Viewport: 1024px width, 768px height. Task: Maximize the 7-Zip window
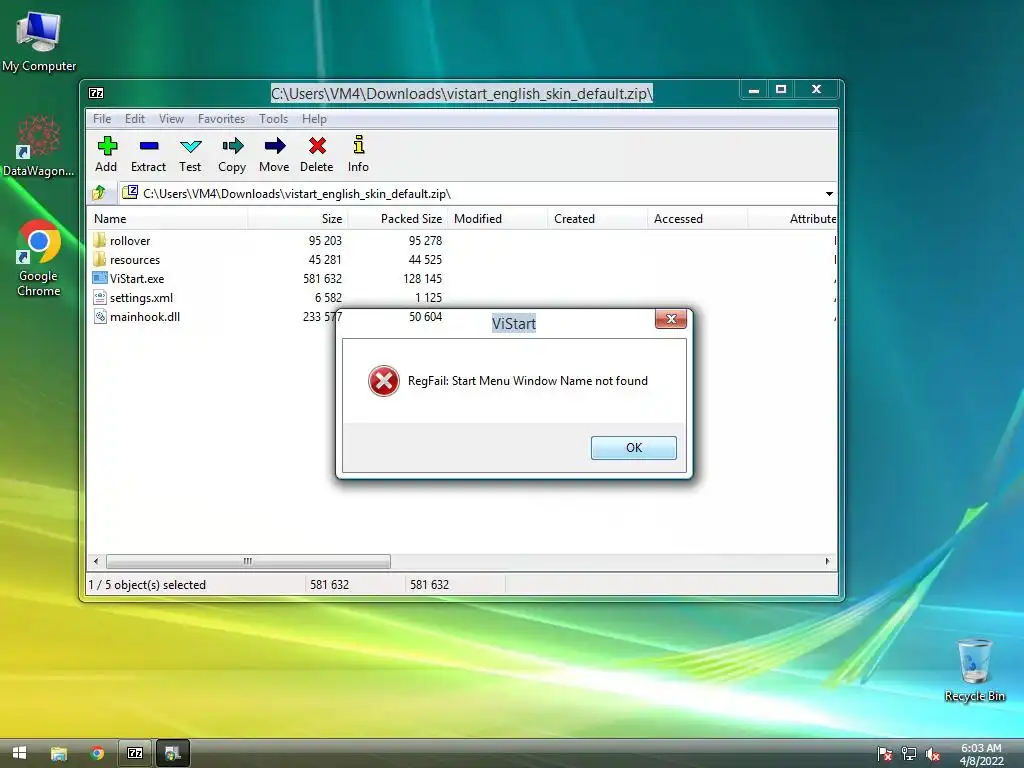pyautogui.click(x=781, y=89)
